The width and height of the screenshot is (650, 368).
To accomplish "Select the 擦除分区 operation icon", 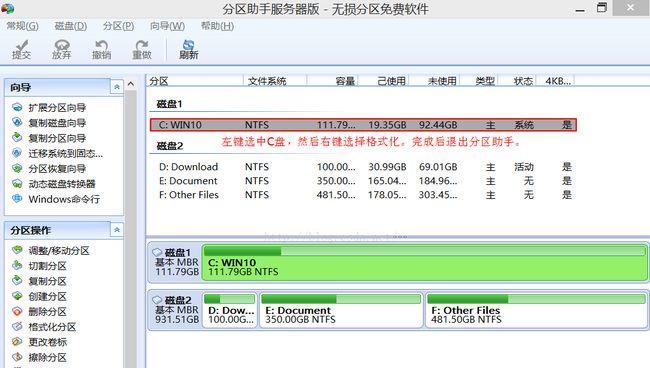I will tap(17, 357).
